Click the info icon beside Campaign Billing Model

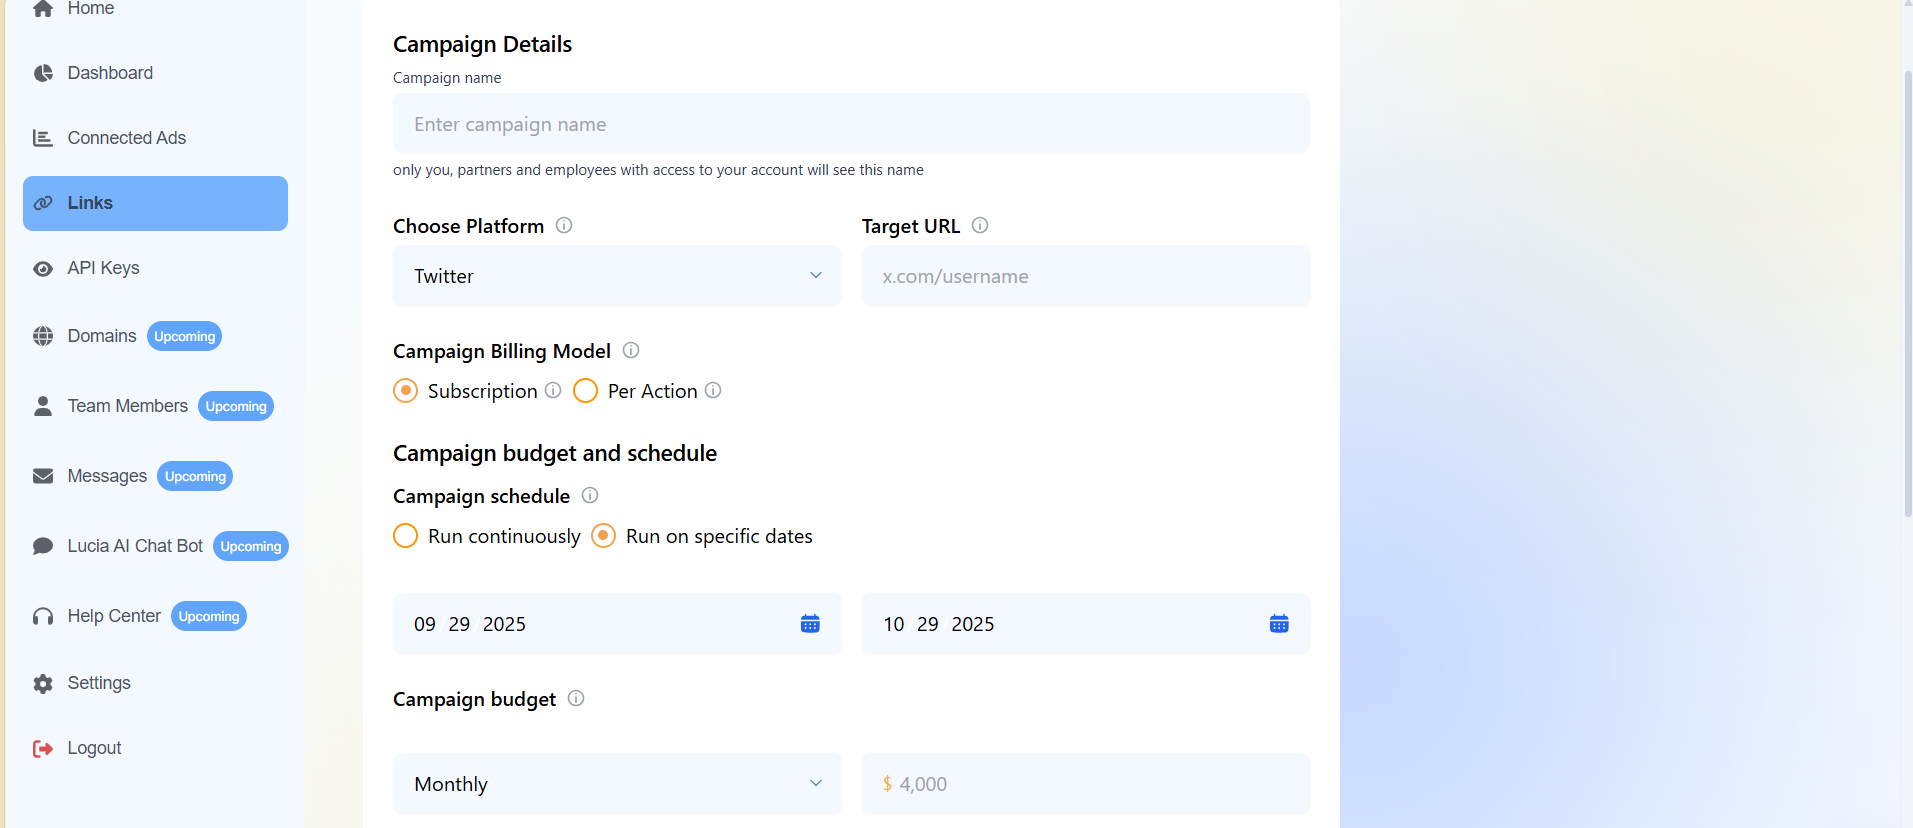631,350
